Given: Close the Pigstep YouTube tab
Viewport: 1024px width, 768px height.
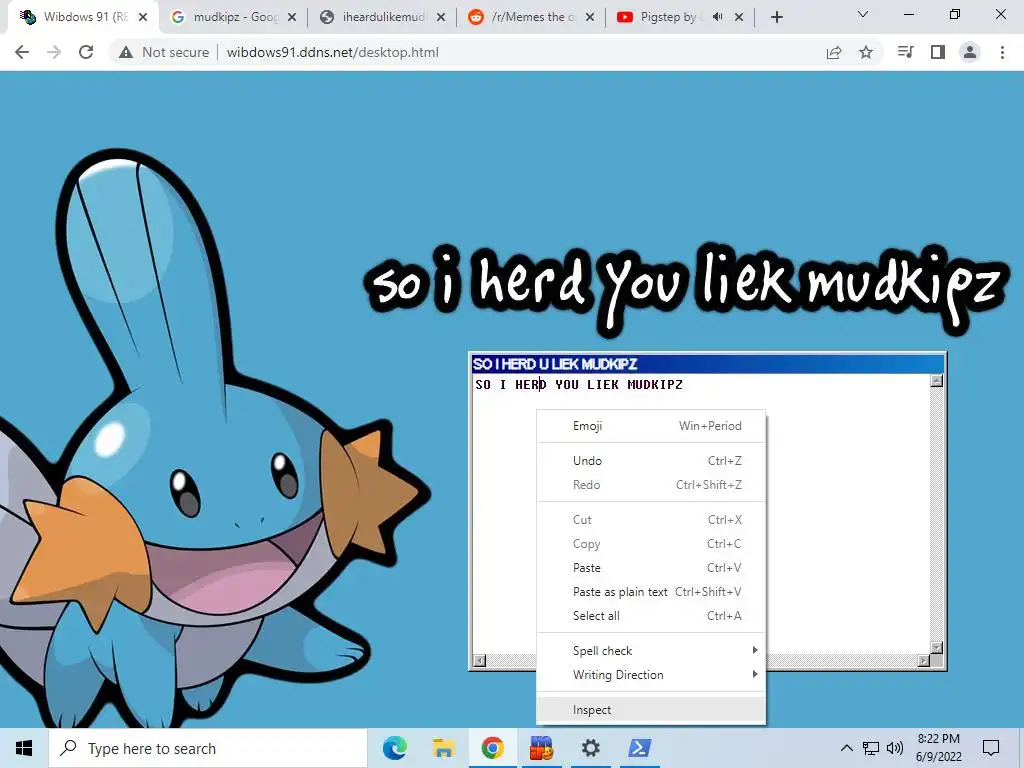Looking at the screenshot, I should [x=739, y=17].
